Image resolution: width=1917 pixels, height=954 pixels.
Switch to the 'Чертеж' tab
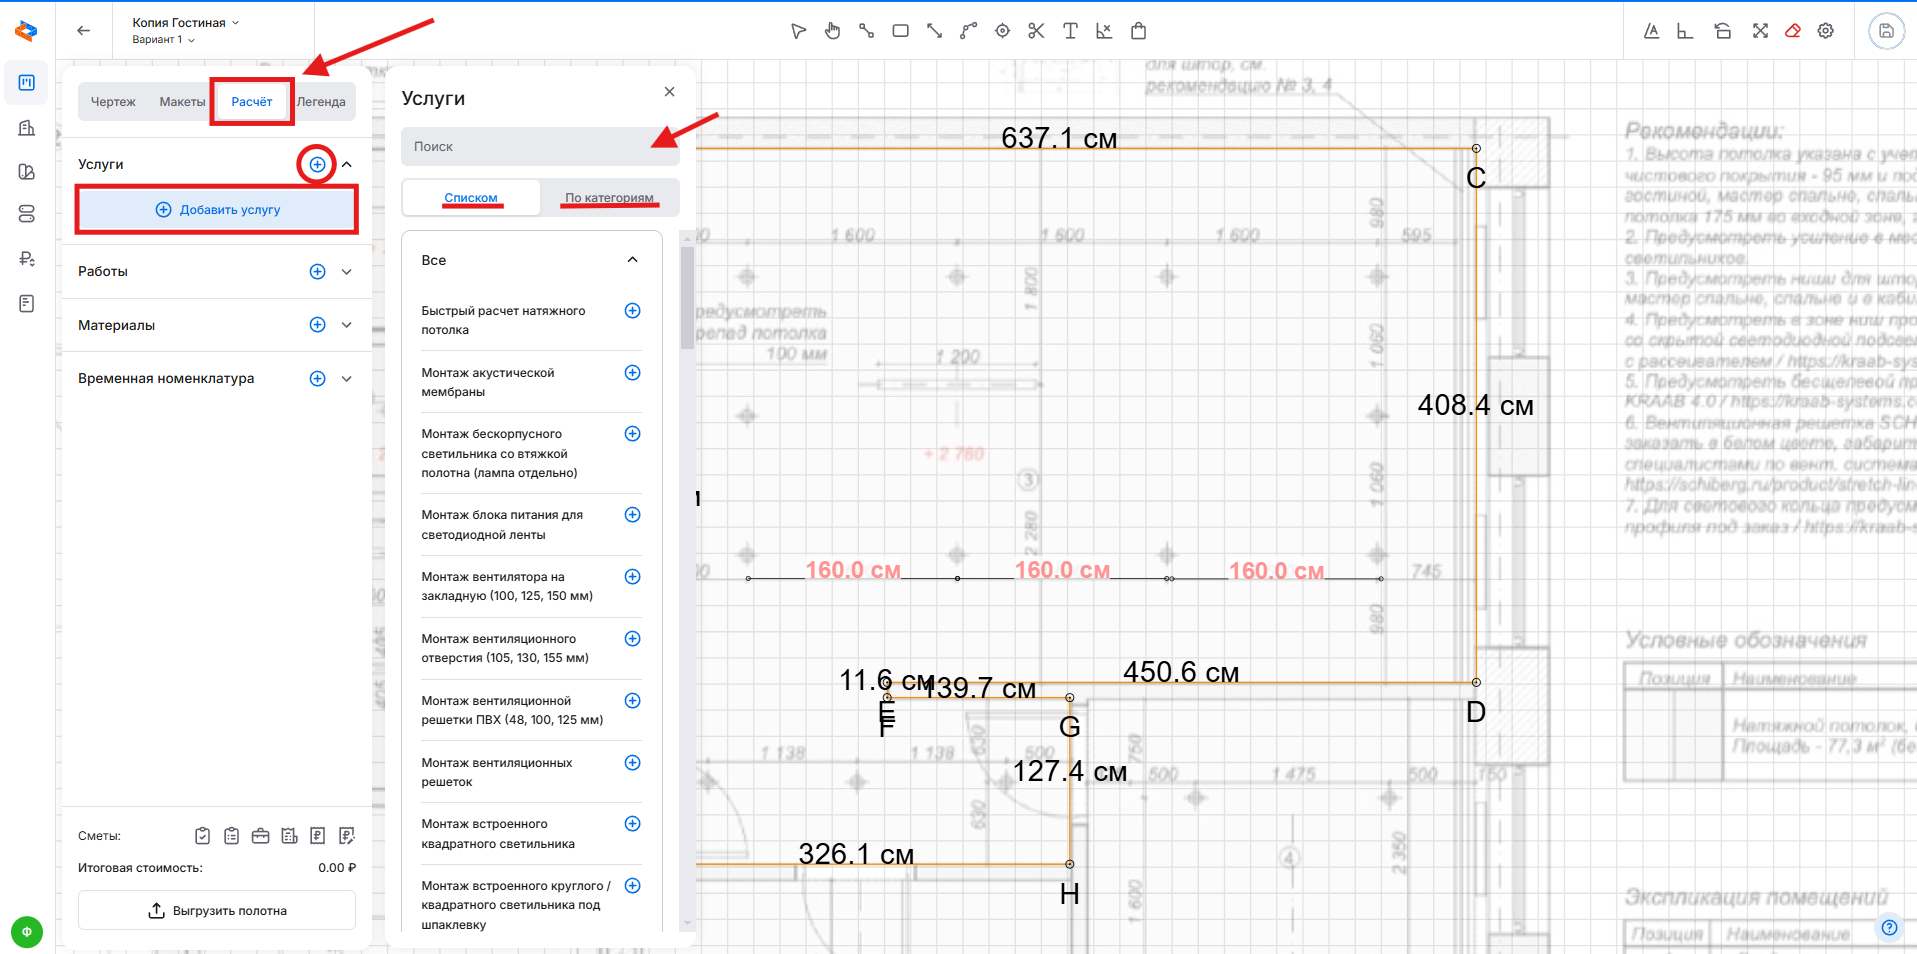pyautogui.click(x=113, y=102)
